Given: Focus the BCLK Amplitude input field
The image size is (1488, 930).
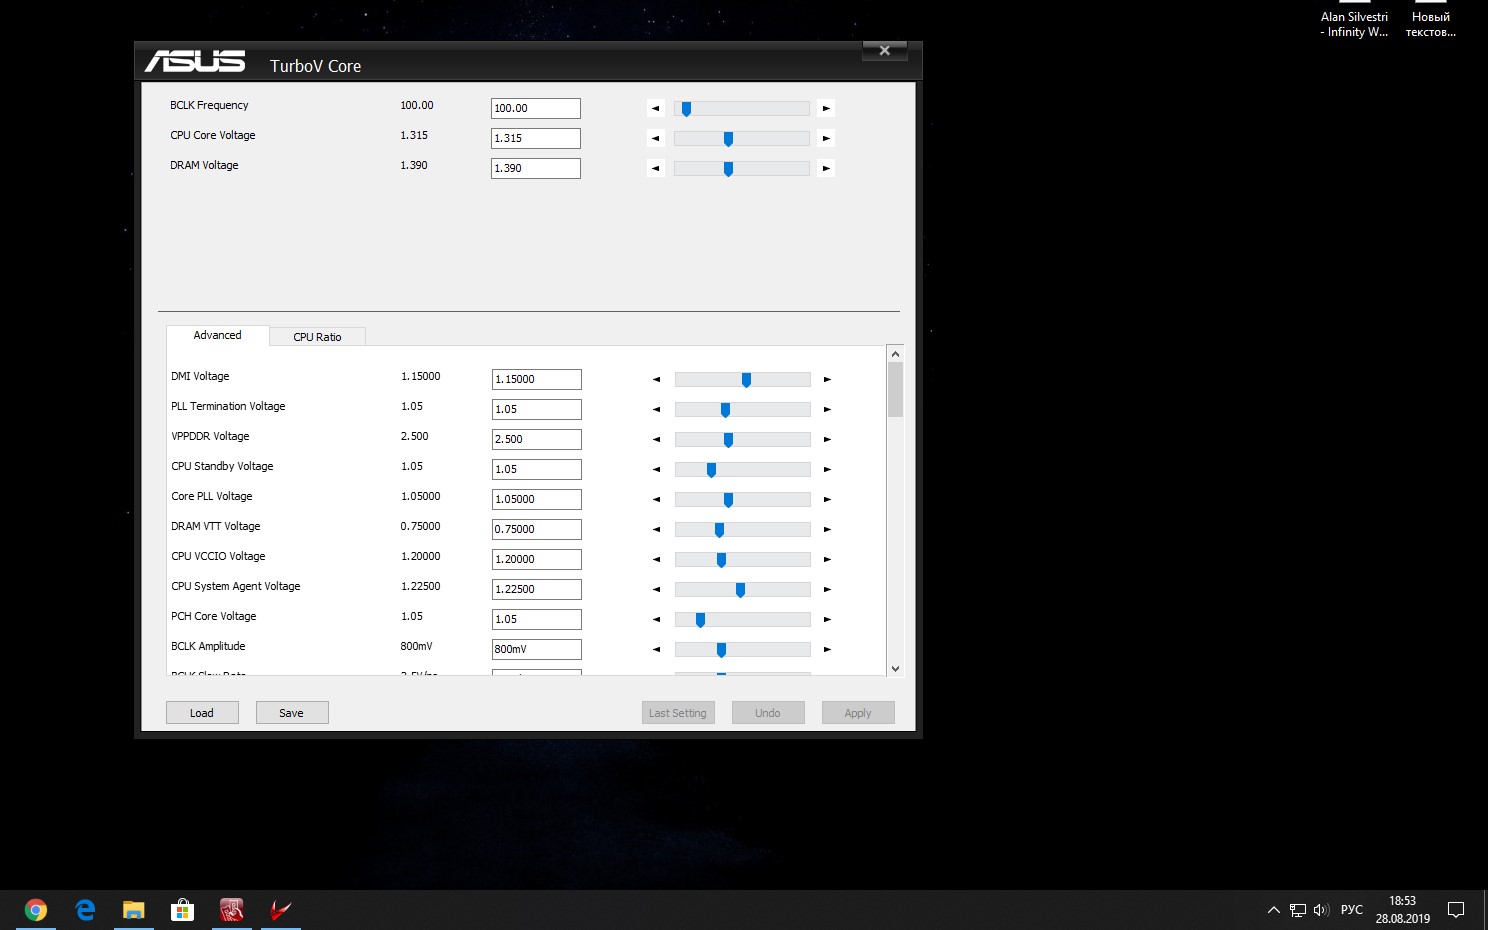Looking at the screenshot, I should (x=537, y=649).
